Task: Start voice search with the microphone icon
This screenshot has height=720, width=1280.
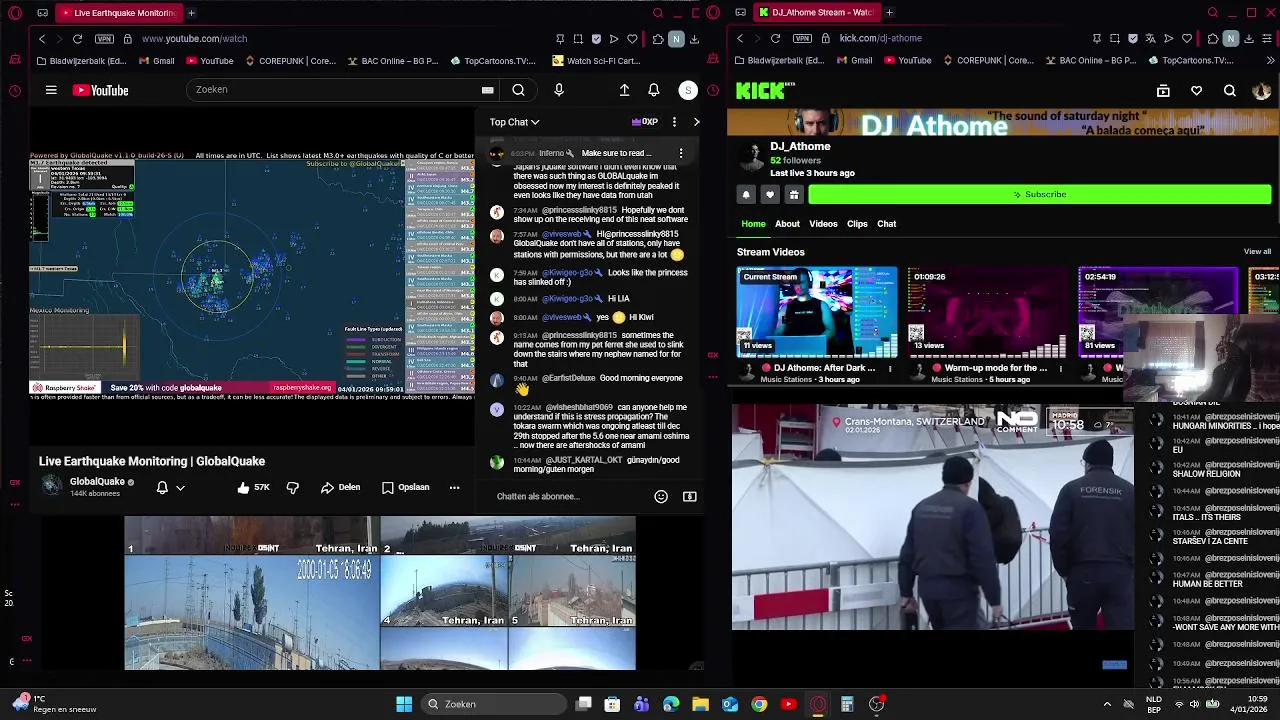Action: tap(559, 90)
